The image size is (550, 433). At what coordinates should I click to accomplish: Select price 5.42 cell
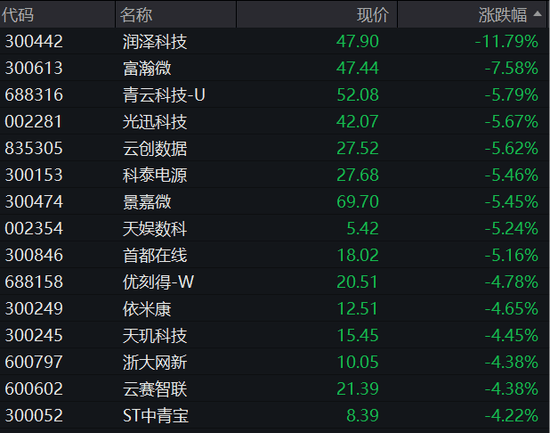click(362, 228)
